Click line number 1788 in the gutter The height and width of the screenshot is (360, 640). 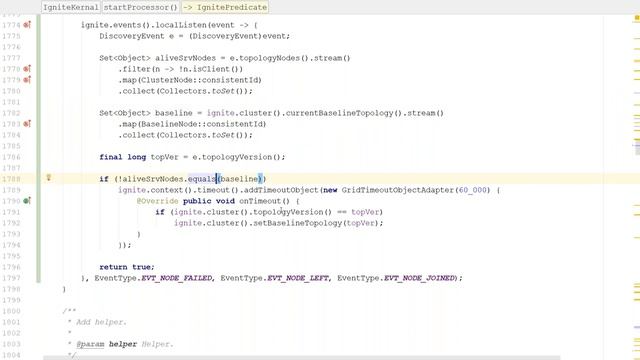tap(11, 179)
